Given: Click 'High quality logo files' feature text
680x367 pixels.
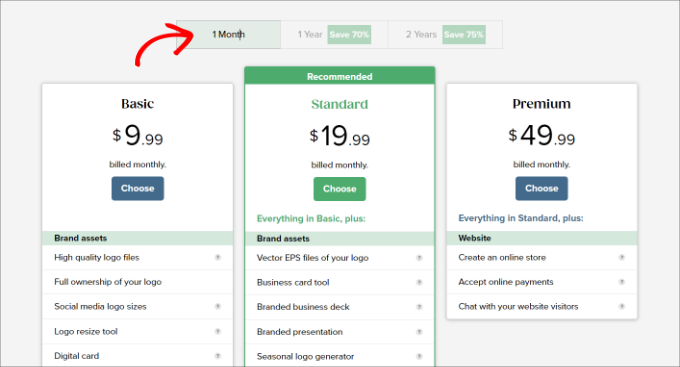Looking at the screenshot, I should (97, 257).
